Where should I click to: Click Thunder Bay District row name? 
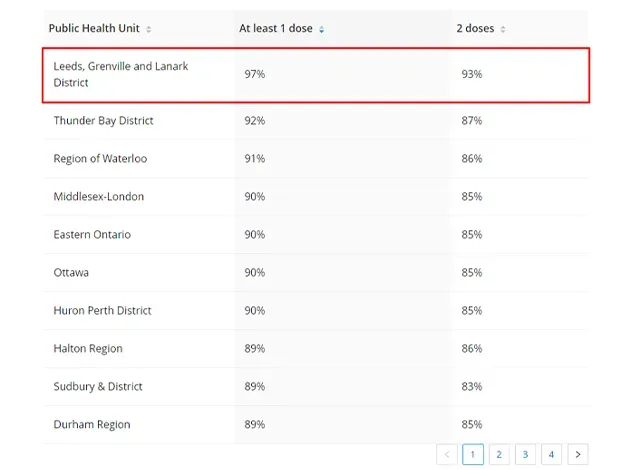(x=103, y=121)
